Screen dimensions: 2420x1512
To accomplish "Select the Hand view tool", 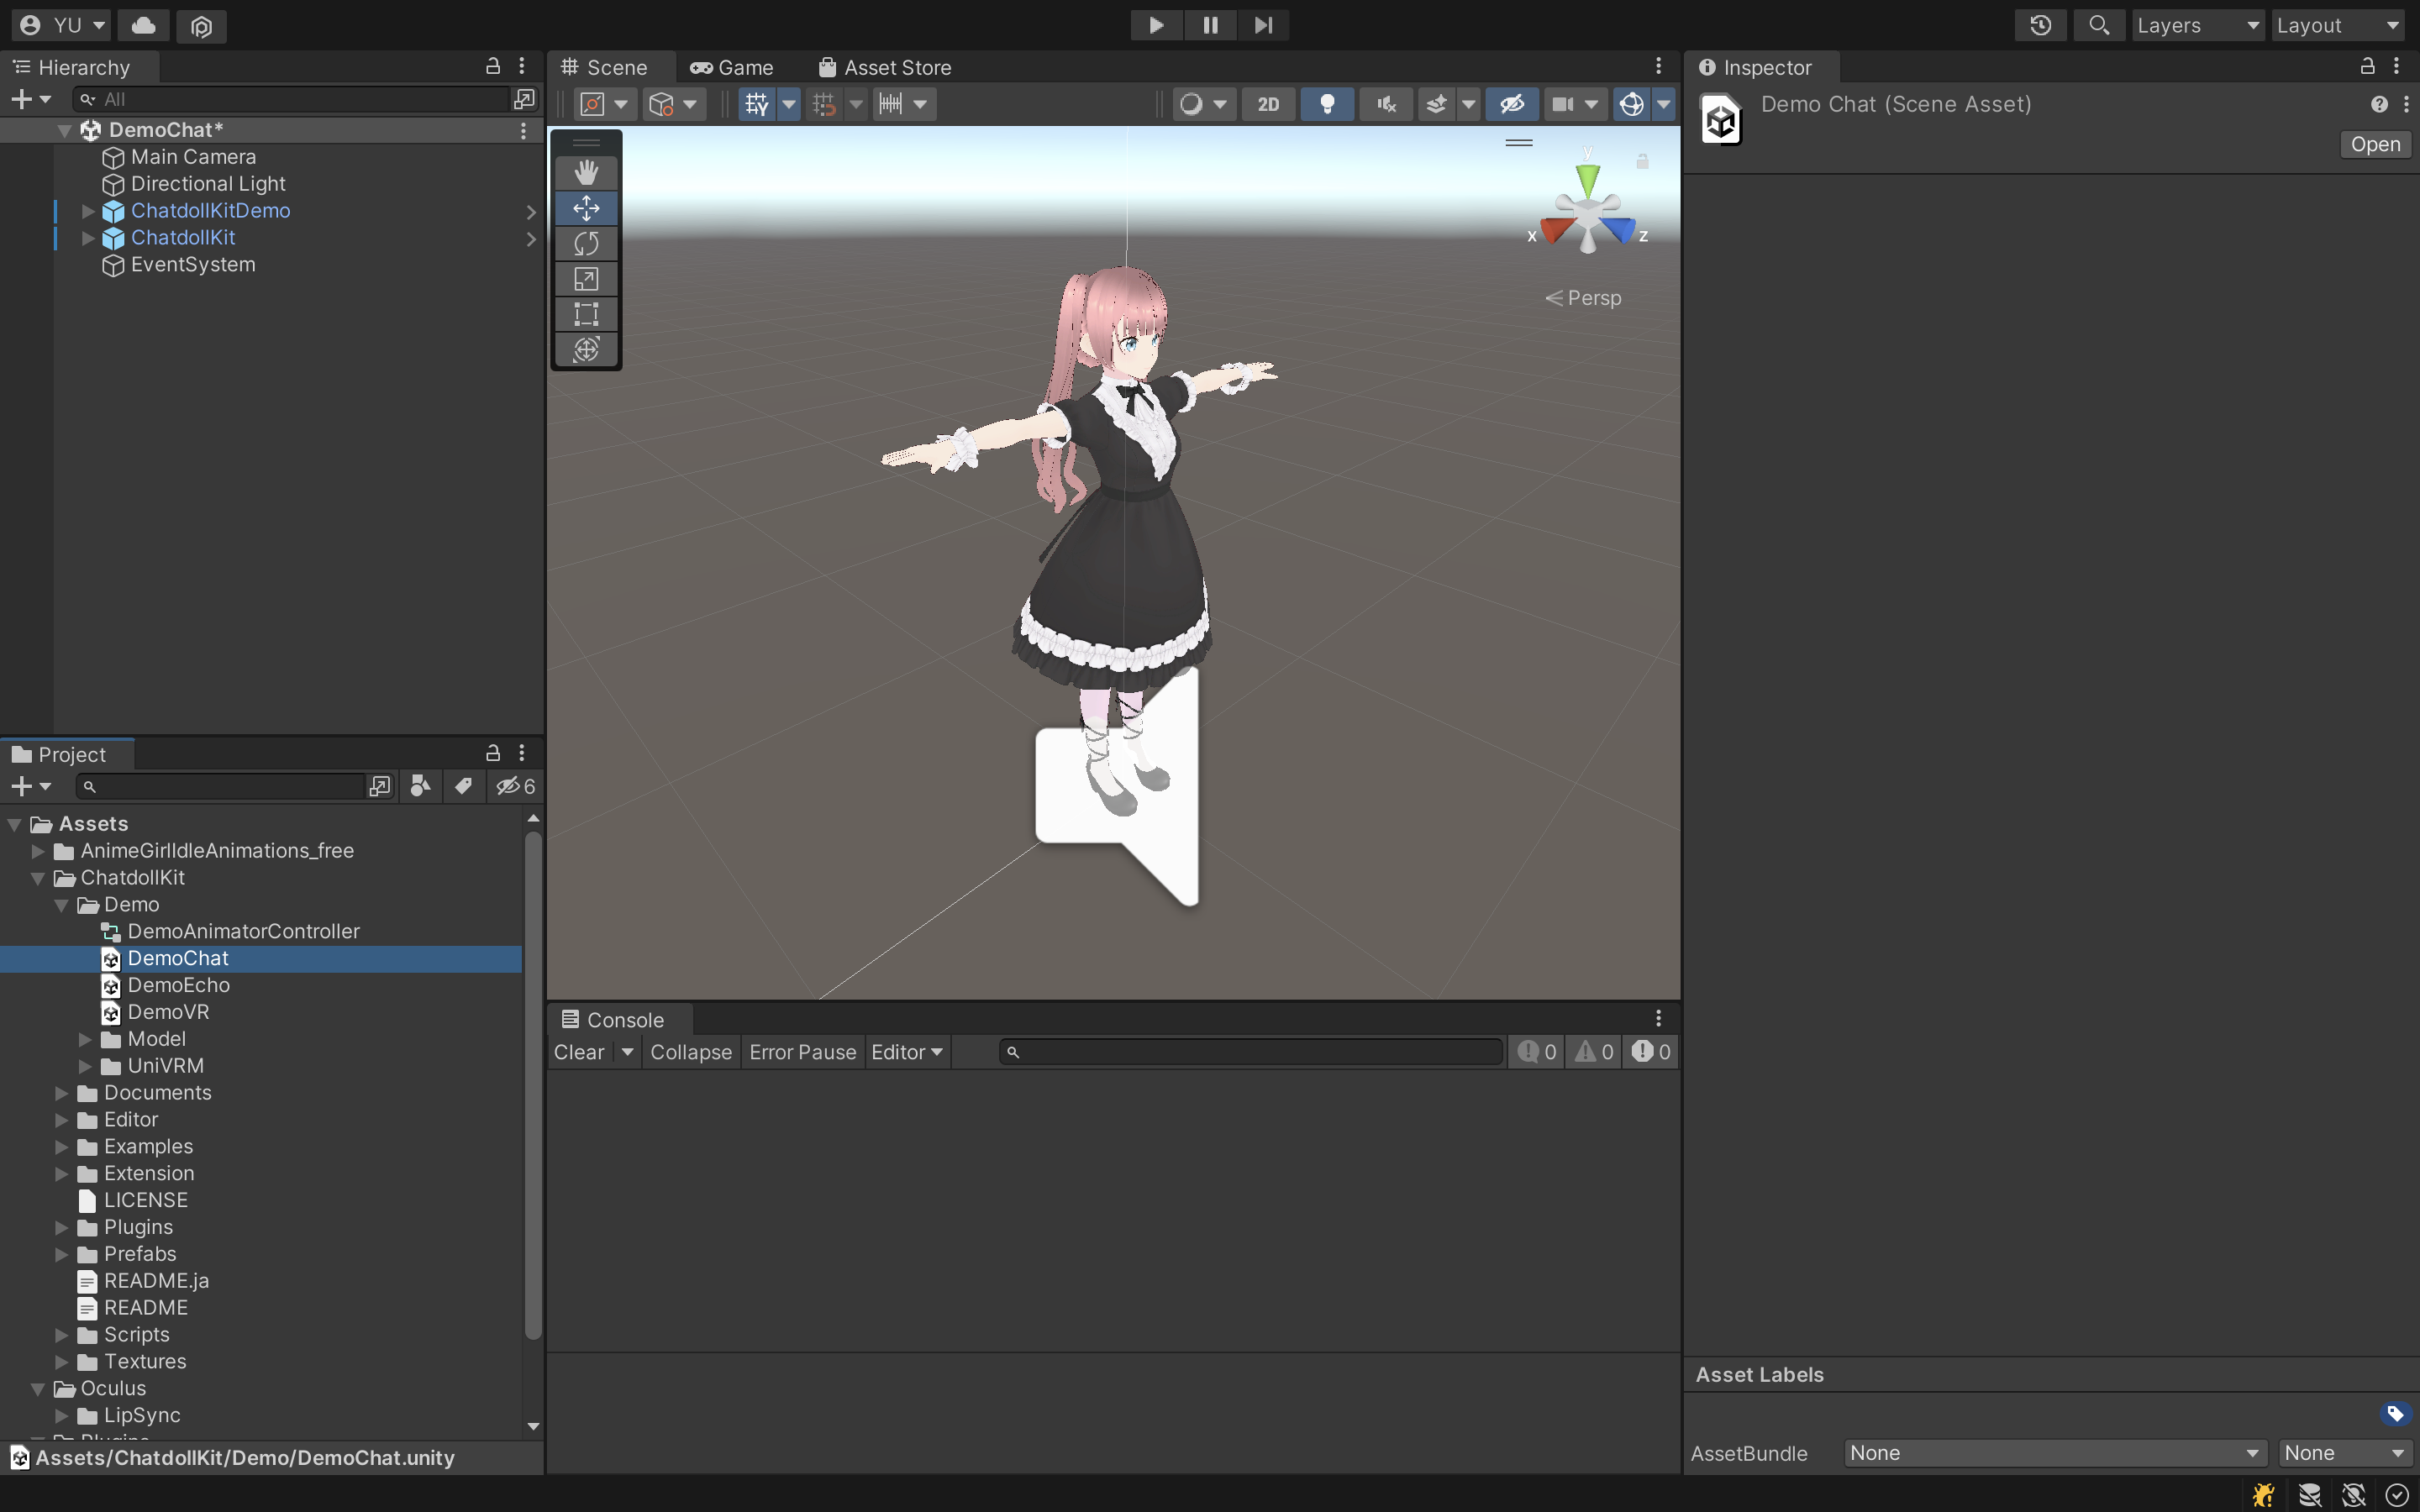I will [586, 172].
